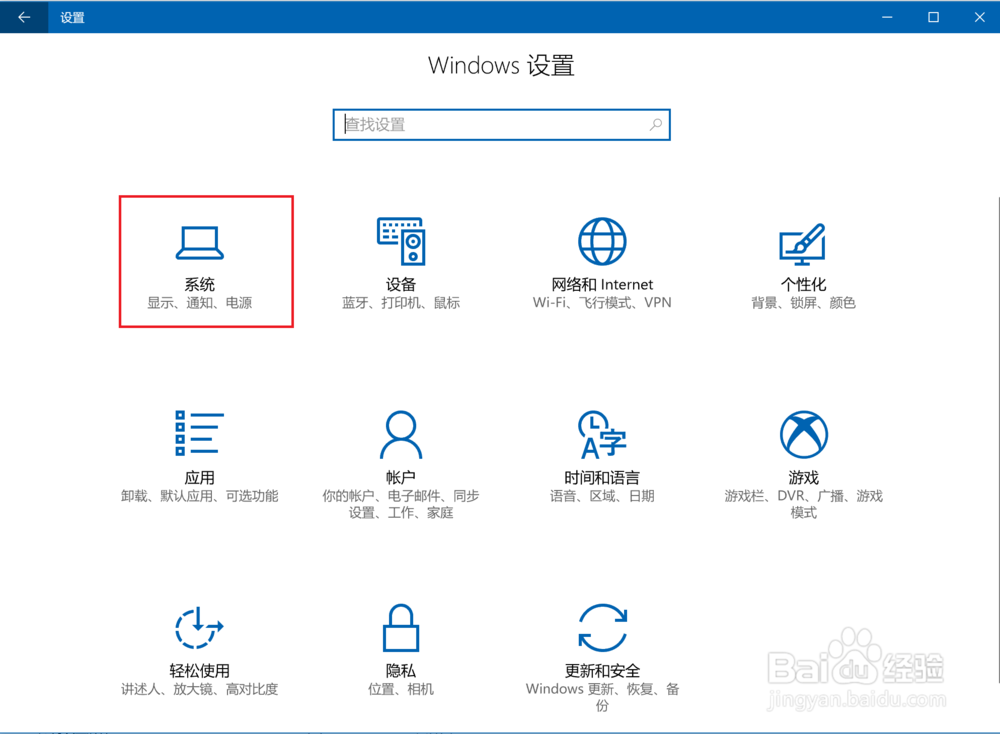1000x734 pixels.
Task: Open the 系统 (System) settings icon
Action: 199,241
